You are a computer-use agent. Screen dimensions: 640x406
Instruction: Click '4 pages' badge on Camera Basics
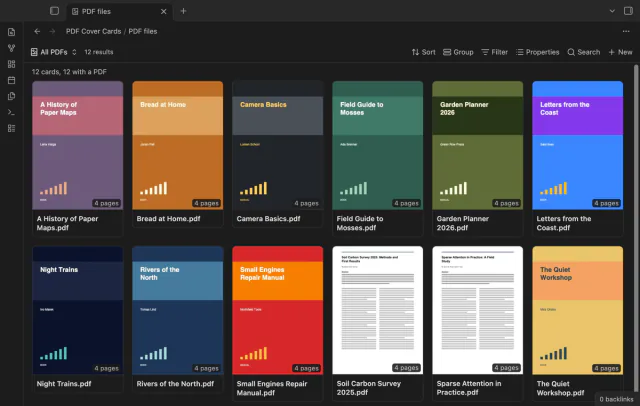coord(306,203)
